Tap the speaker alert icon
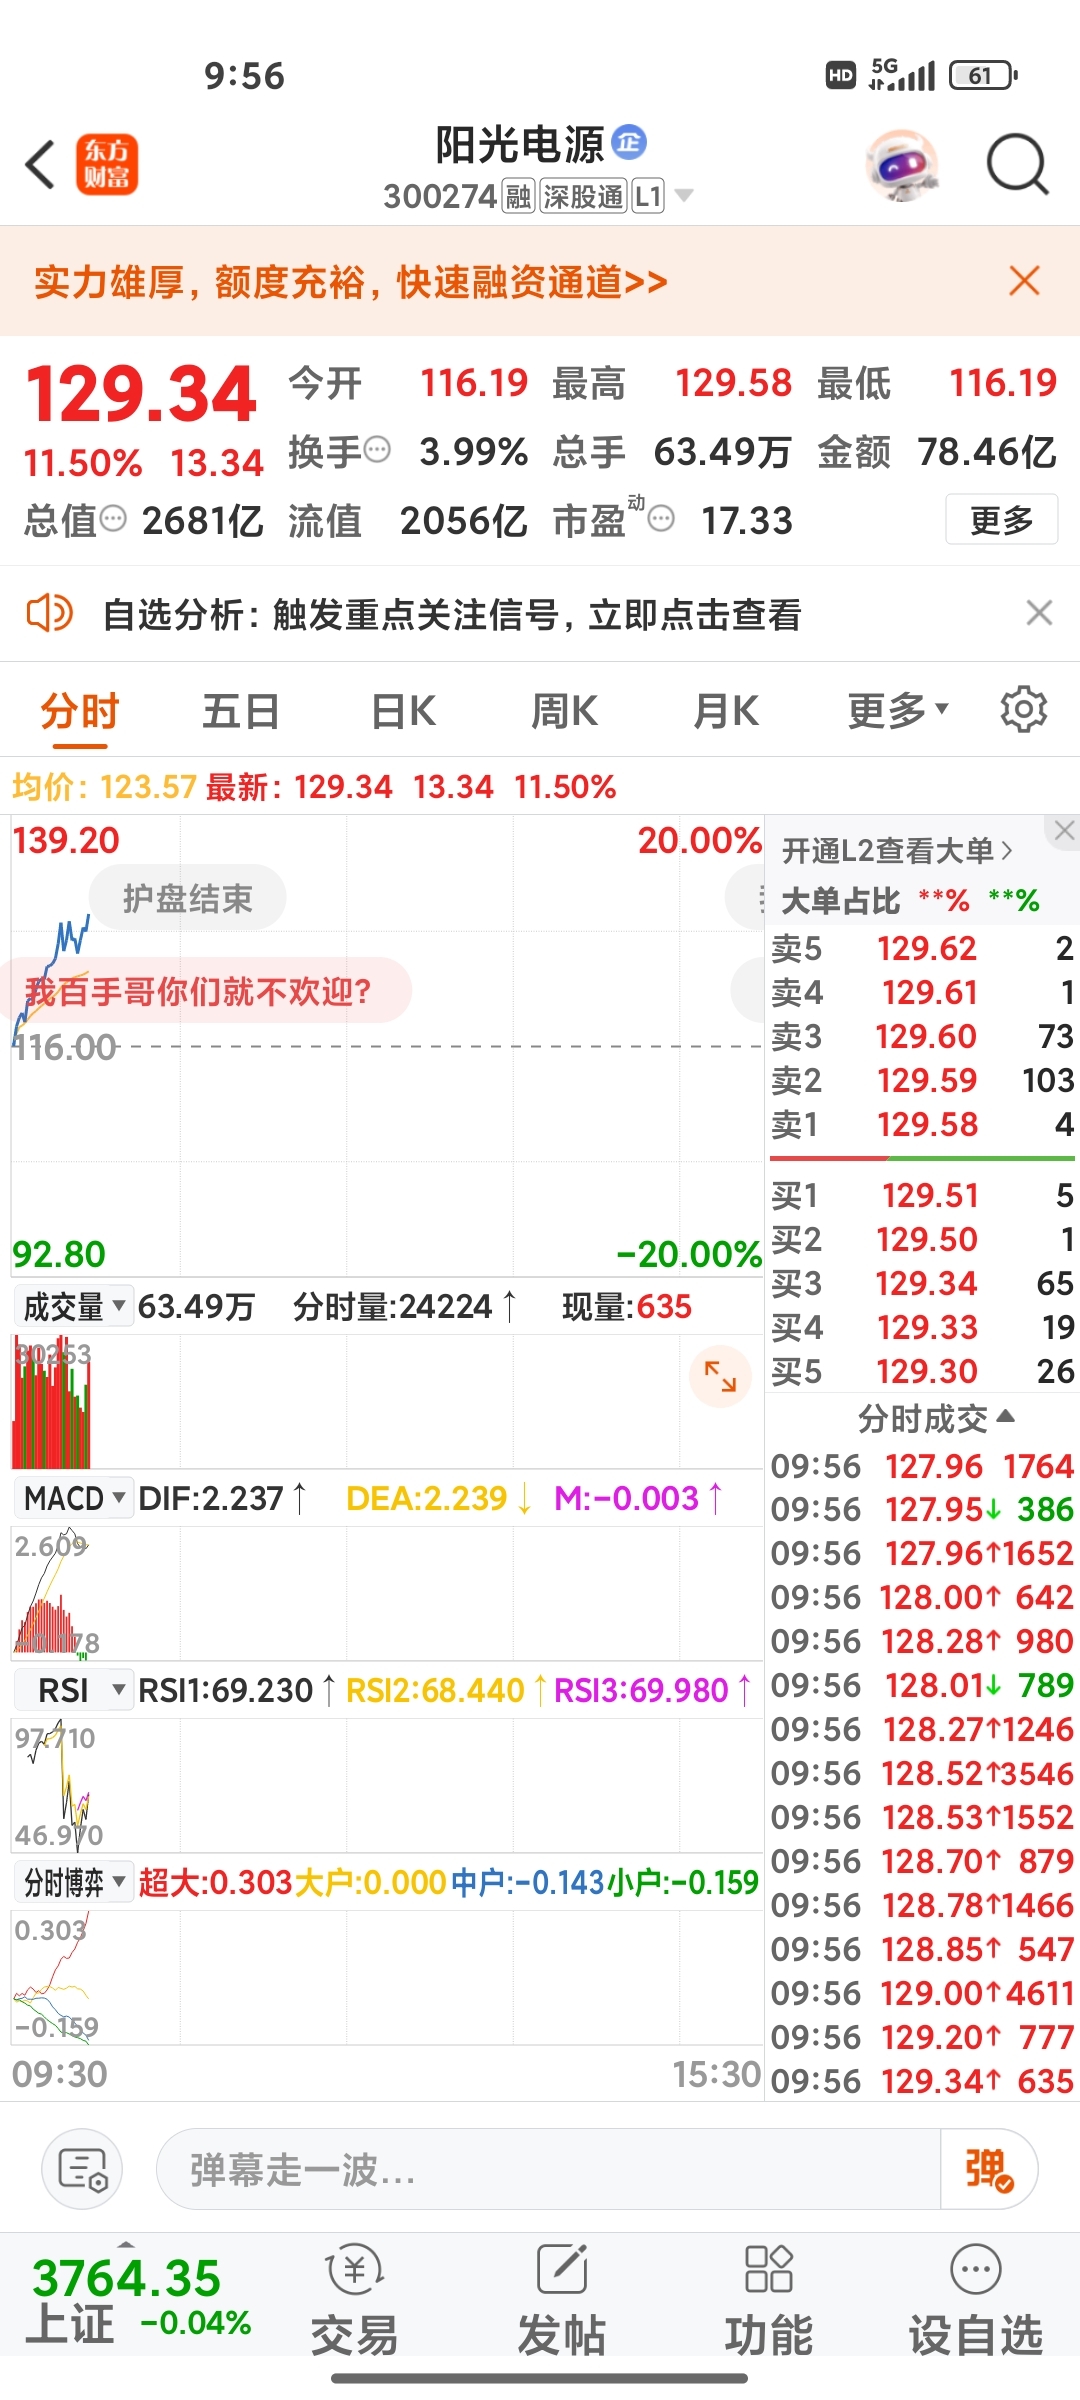The height and width of the screenshot is (2400, 1080). 49,613
